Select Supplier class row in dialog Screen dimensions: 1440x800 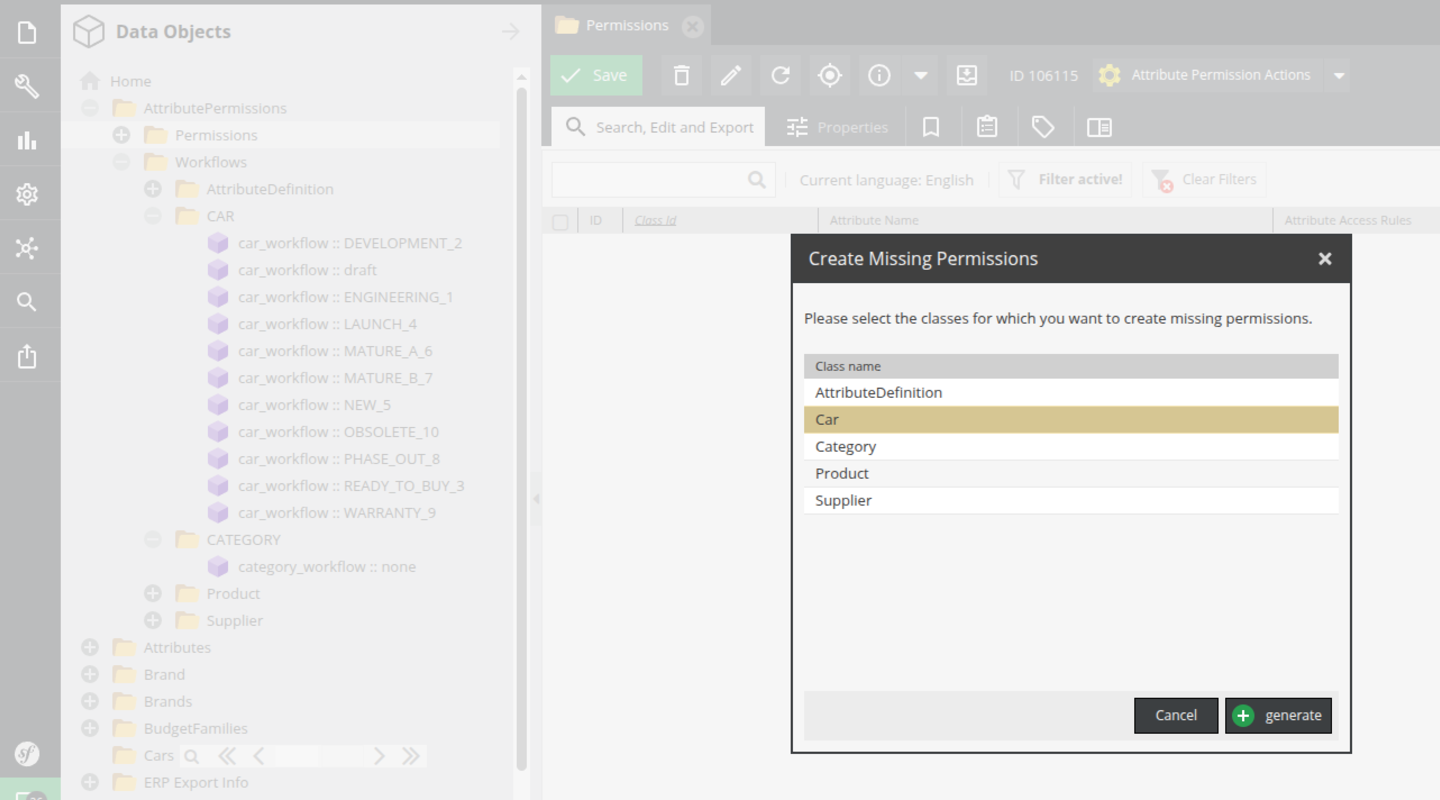[1071, 501]
